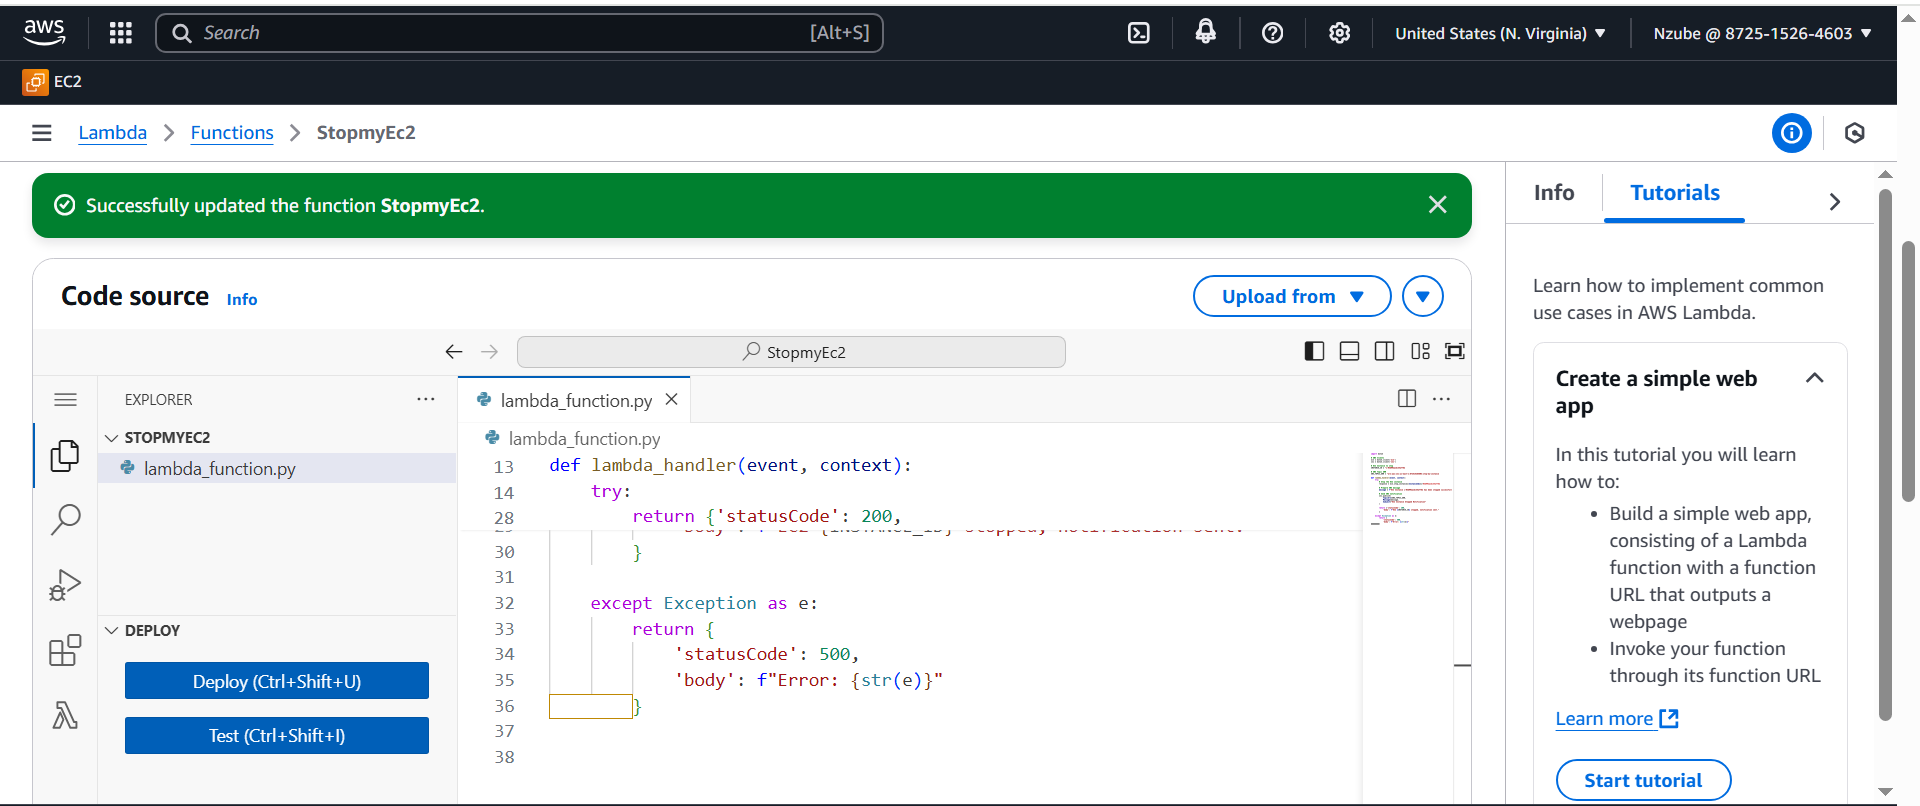Screen dimensions: 1920x806
Task: Click the code minimap preview
Action: (1408, 489)
